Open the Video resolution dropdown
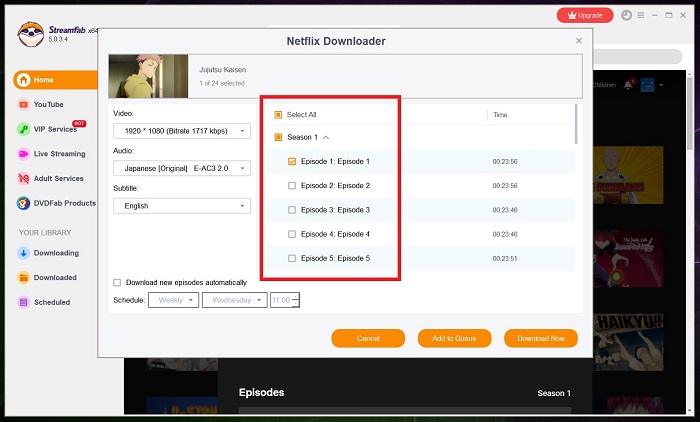 182,131
